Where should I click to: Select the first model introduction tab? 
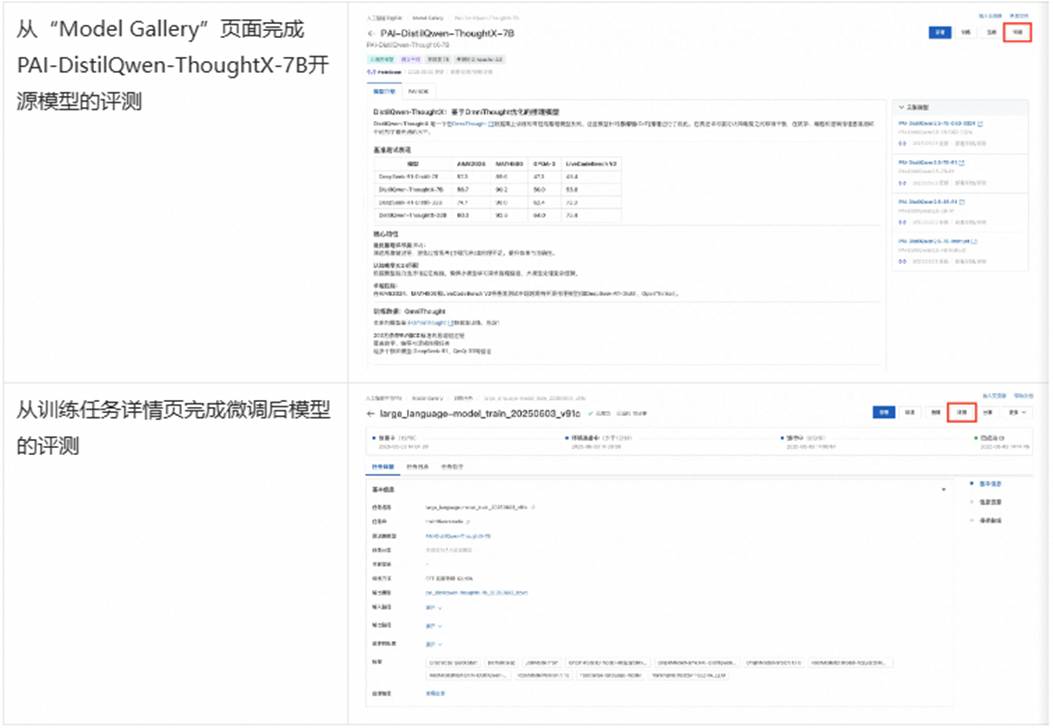coord(384,91)
